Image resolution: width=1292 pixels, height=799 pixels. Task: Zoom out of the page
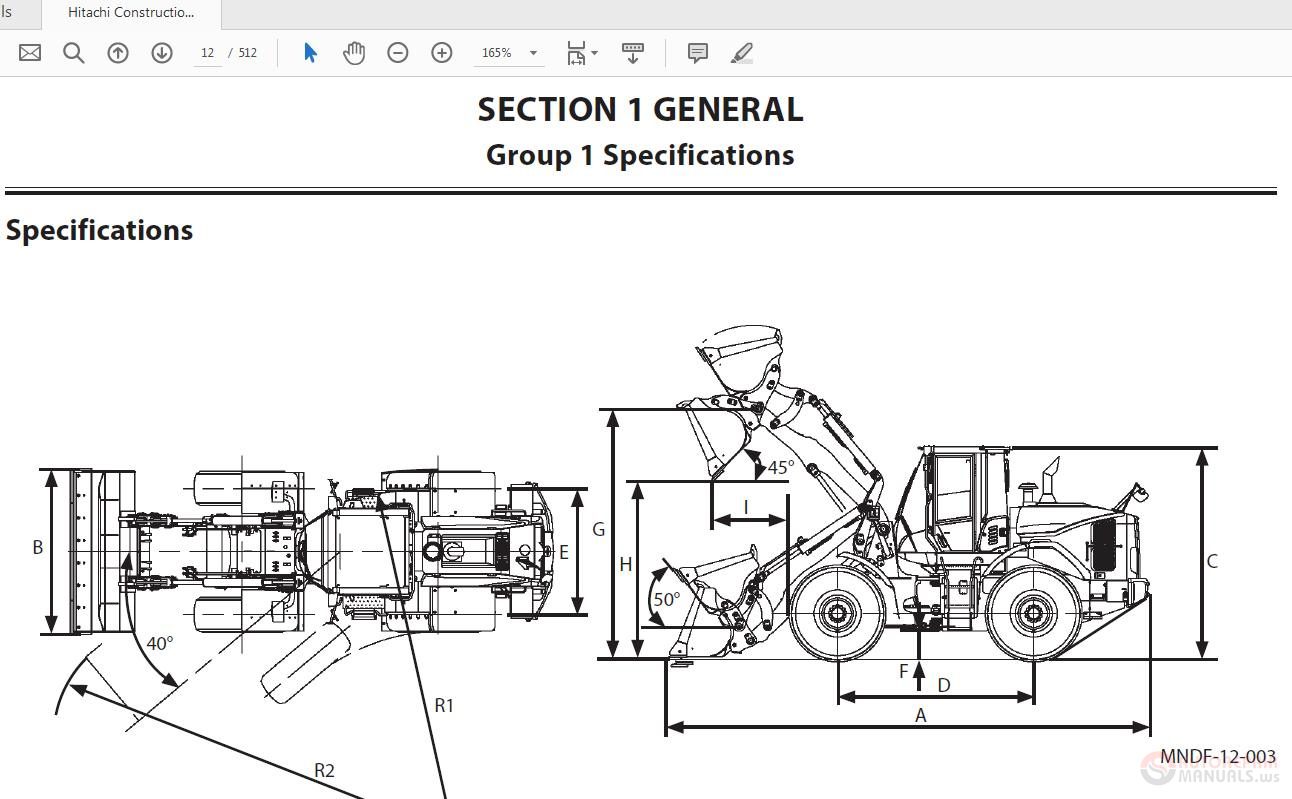pyautogui.click(x=397, y=52)
